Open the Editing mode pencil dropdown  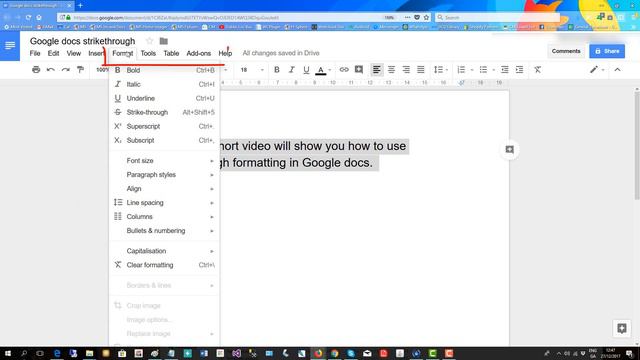coord(597,70)
